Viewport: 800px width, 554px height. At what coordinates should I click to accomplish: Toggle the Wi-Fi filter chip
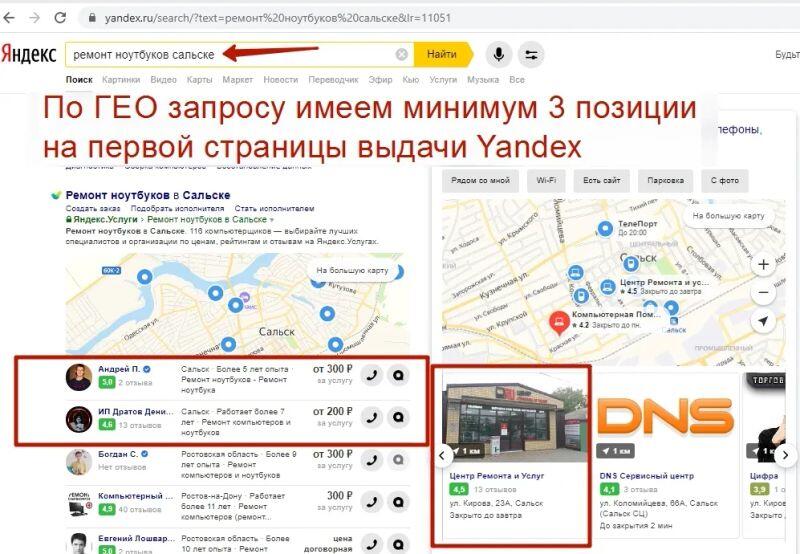coord(546,181)
